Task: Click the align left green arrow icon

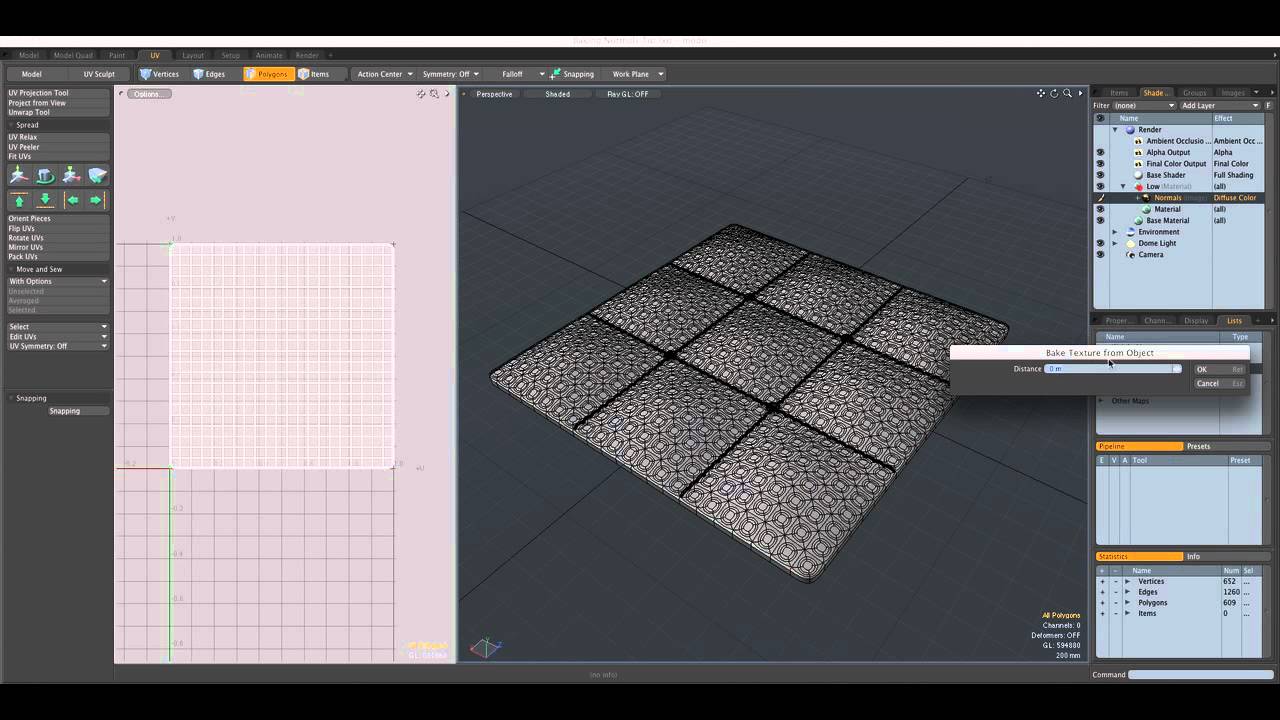Action: (72, 200)
